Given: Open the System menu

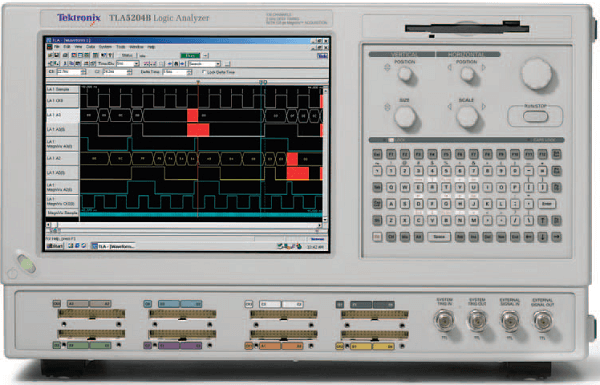Looking at the screenshot, I should 105,47.
